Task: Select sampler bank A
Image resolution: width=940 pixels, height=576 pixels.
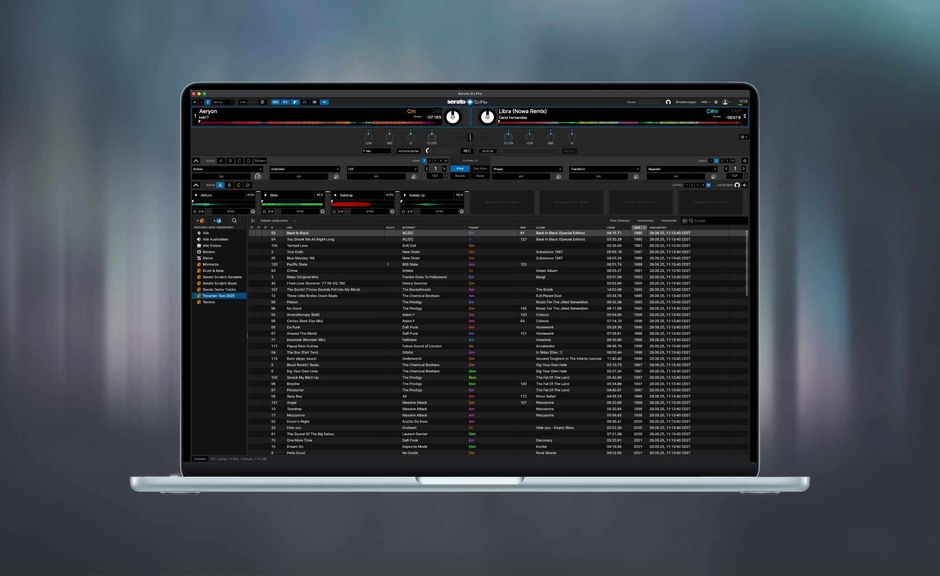Action: [x=220, y=185]
